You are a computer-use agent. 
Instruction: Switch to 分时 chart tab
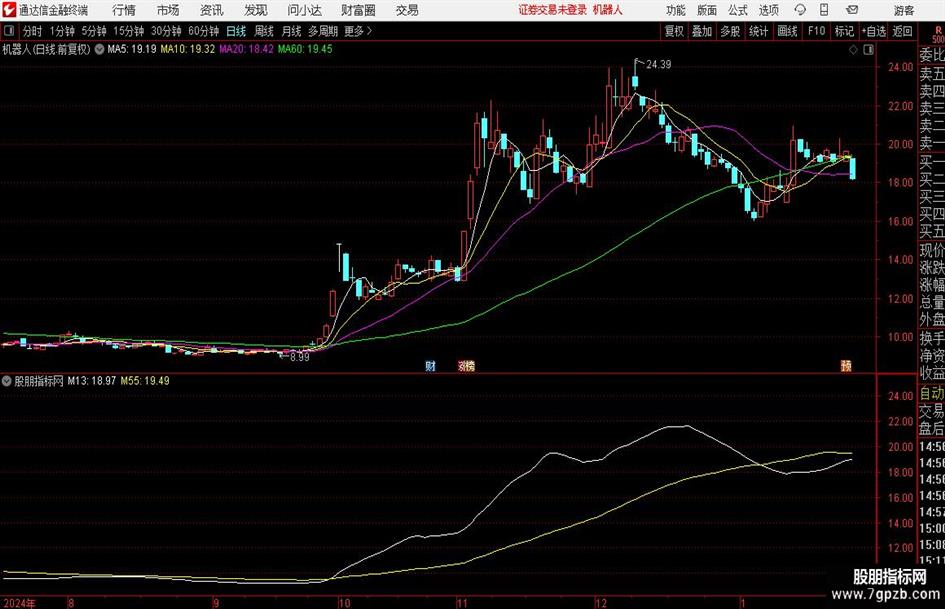pyautogui.click(x=32, y=31)
